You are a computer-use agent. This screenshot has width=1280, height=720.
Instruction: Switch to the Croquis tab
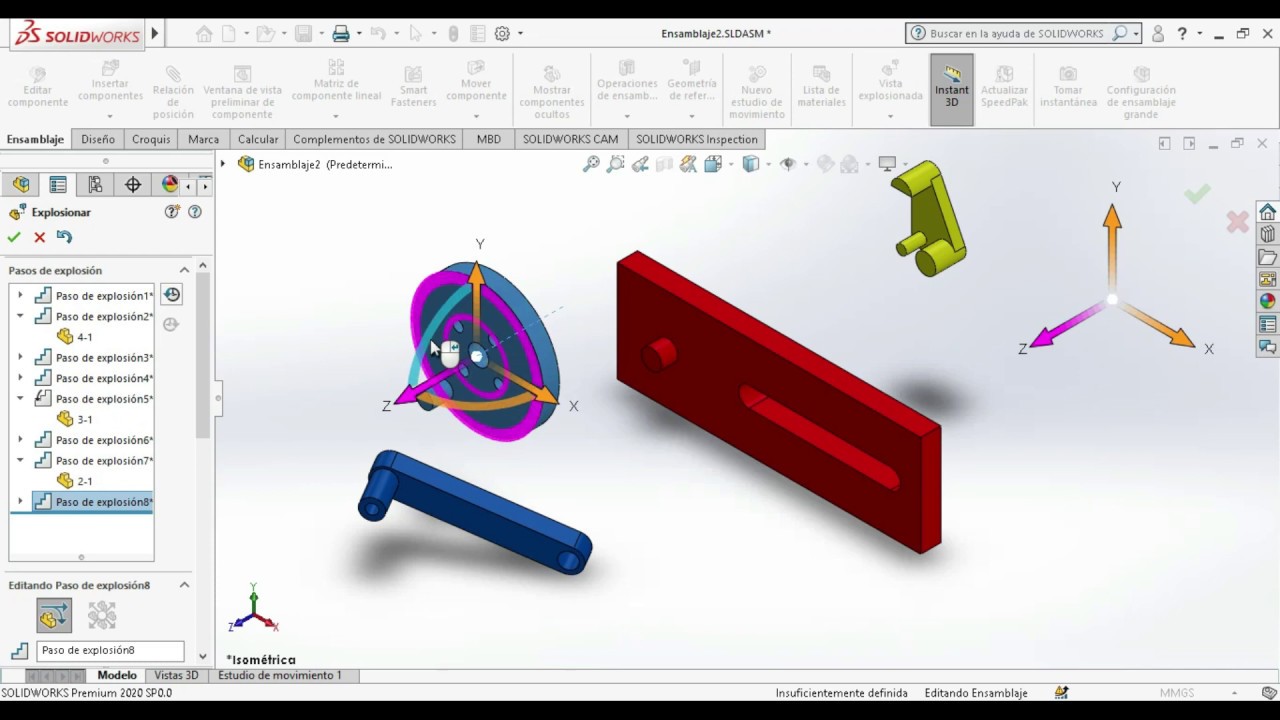tap(151, 139)
